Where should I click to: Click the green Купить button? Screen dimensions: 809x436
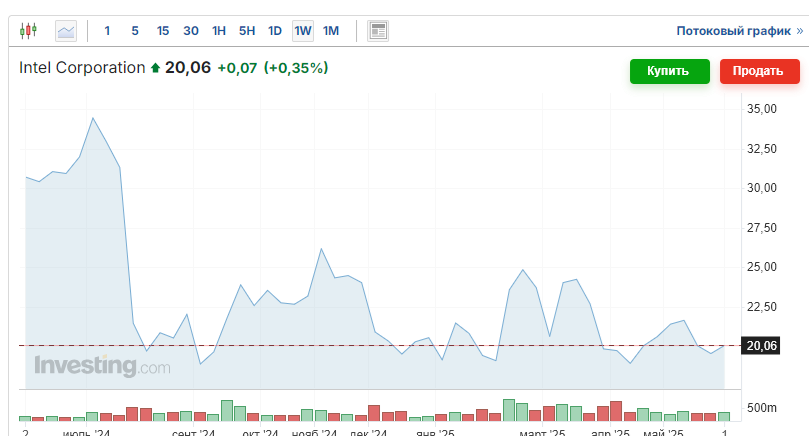670,71
